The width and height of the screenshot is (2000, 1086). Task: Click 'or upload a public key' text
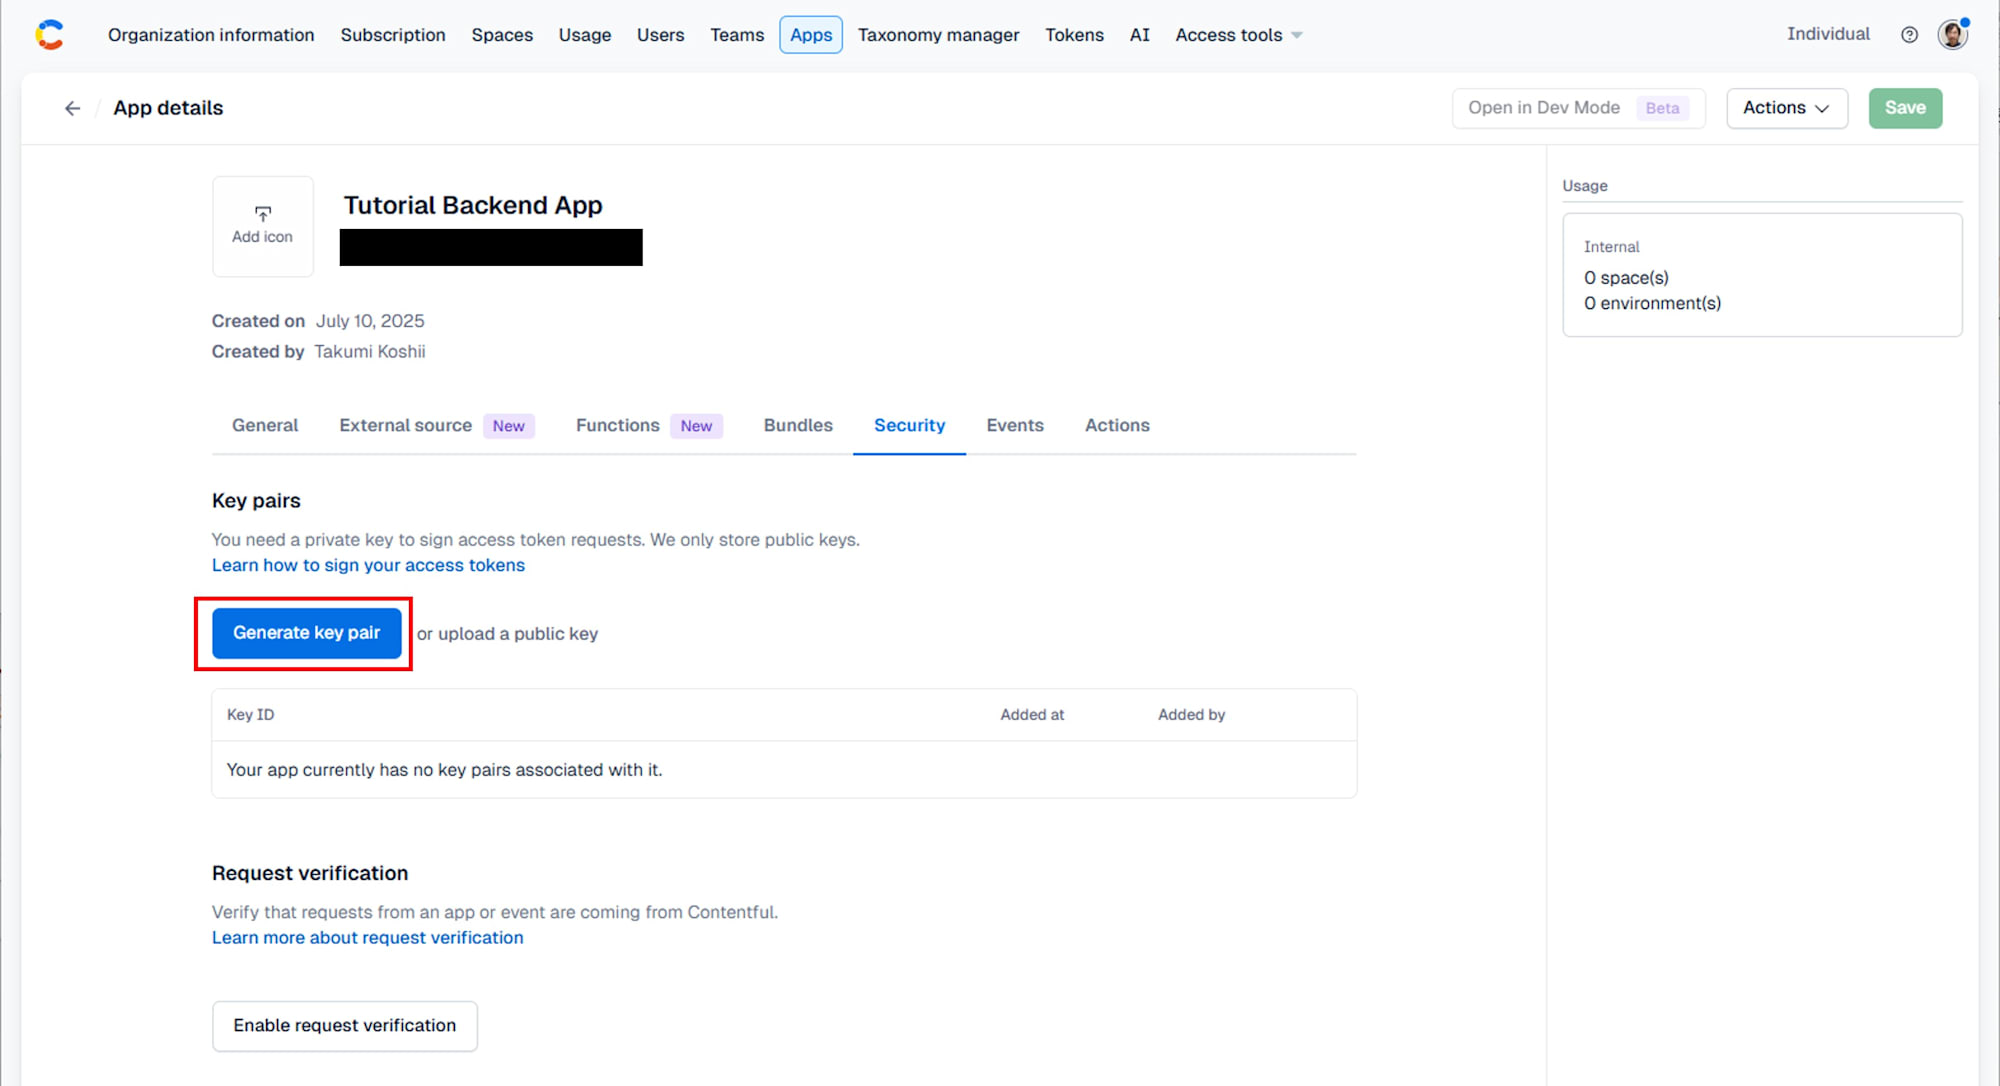pos(507,634)
